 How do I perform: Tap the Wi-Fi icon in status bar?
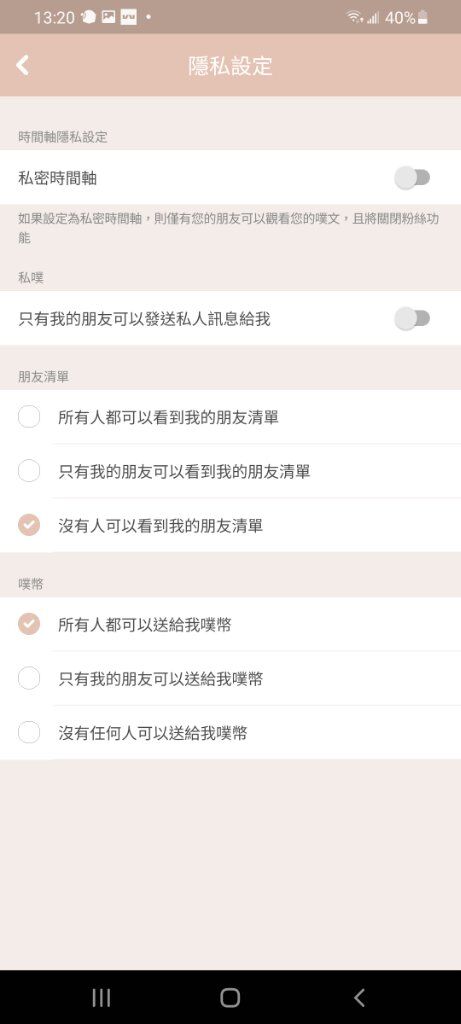click(x=355, y=17)
